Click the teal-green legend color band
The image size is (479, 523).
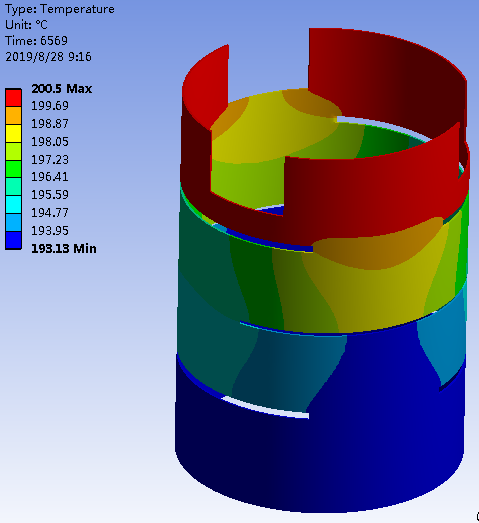click(13, 187)
